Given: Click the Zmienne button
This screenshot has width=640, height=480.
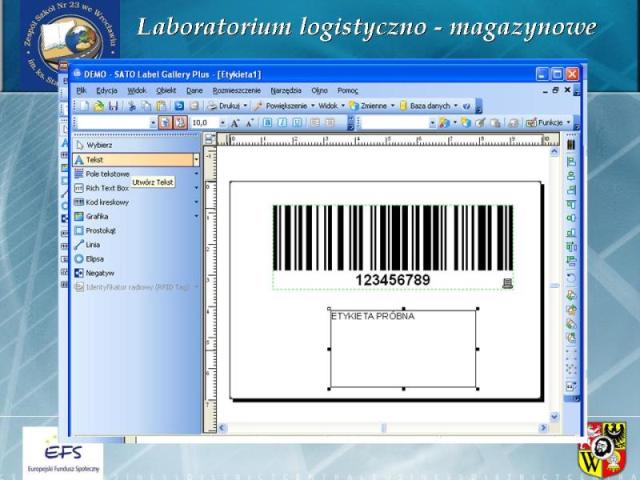Looking at the screenshot, I should click(368, 106).
